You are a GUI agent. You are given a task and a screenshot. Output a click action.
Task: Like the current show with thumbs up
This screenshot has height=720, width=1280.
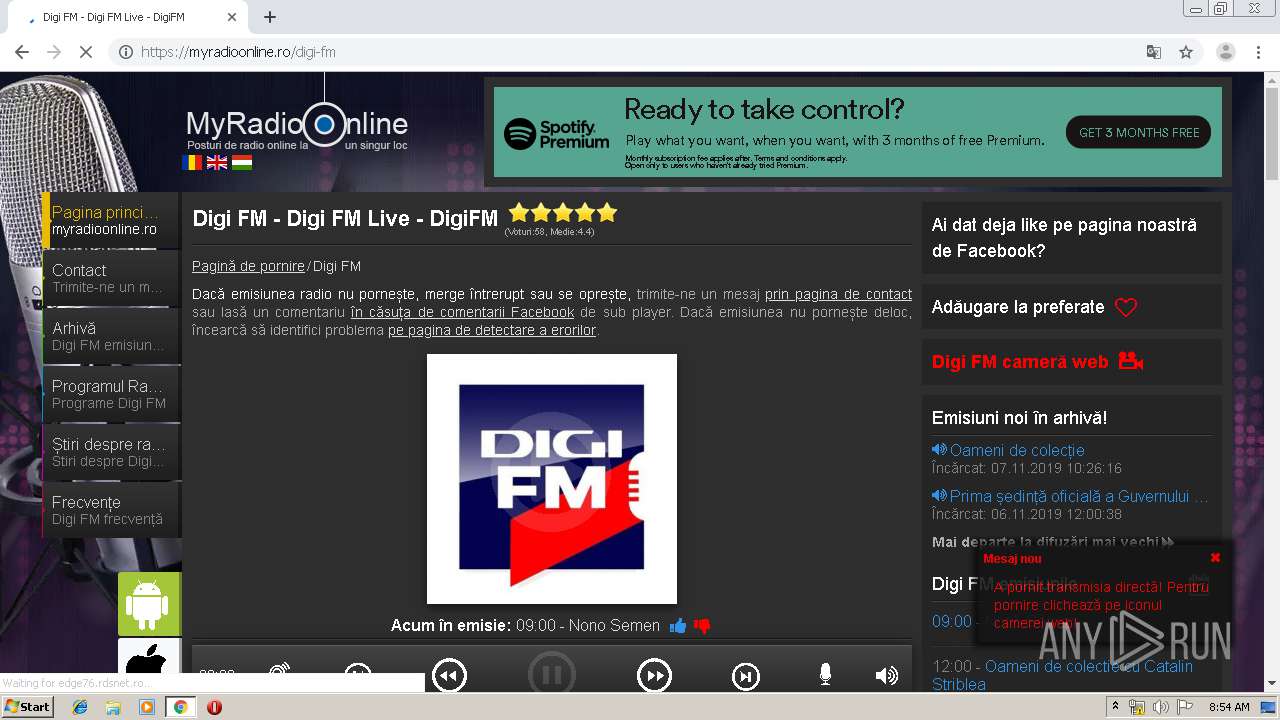(678, 626)
